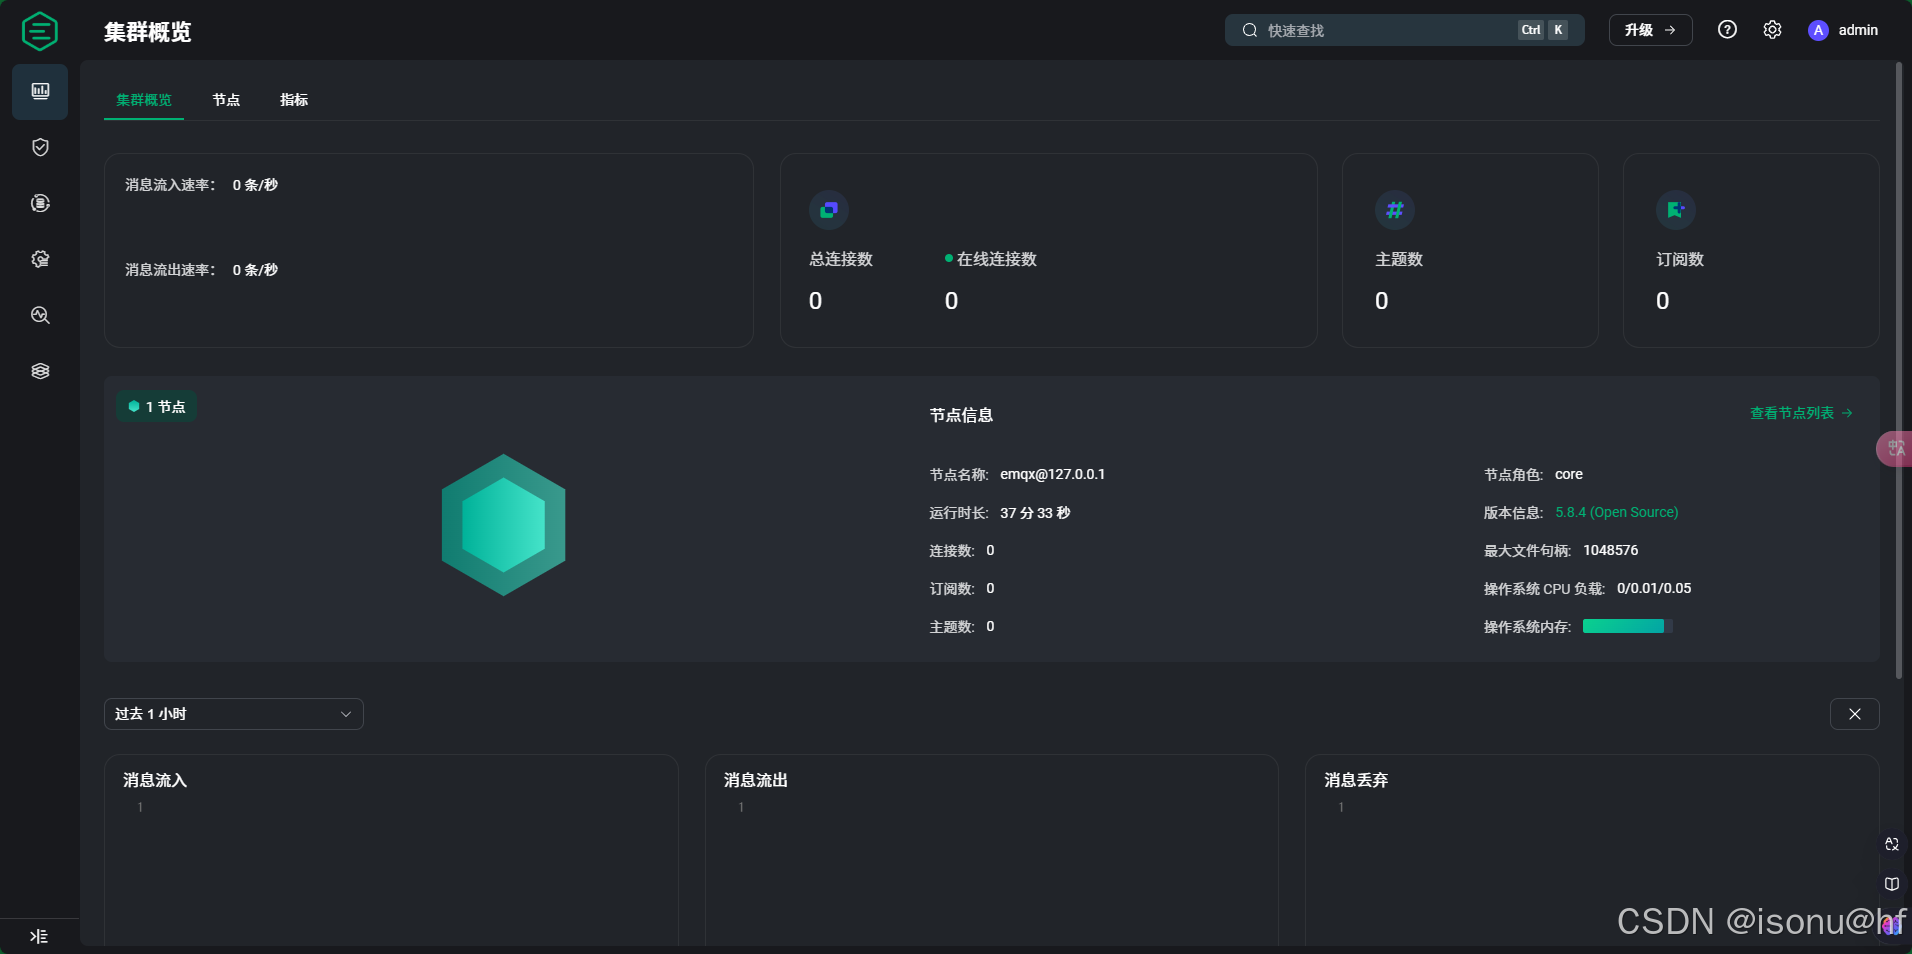Open the help question mark icon
The image size is (1912, 954).
pyautogui.click(x=1727, y=30)
